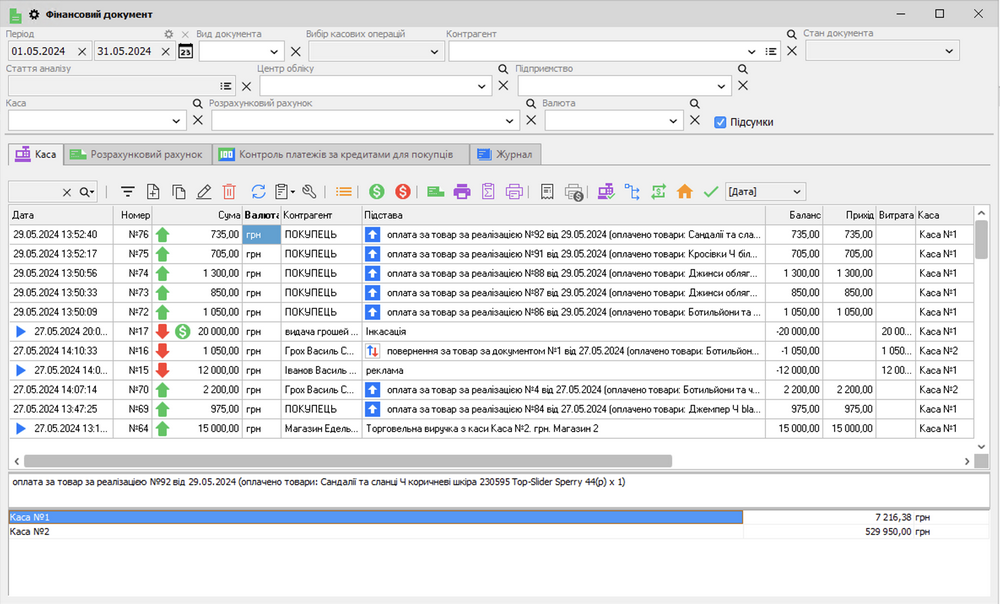Open the [Дата] grouping dropdown
The height and width of the screenshot is (604, 1000).
(796, 191)
